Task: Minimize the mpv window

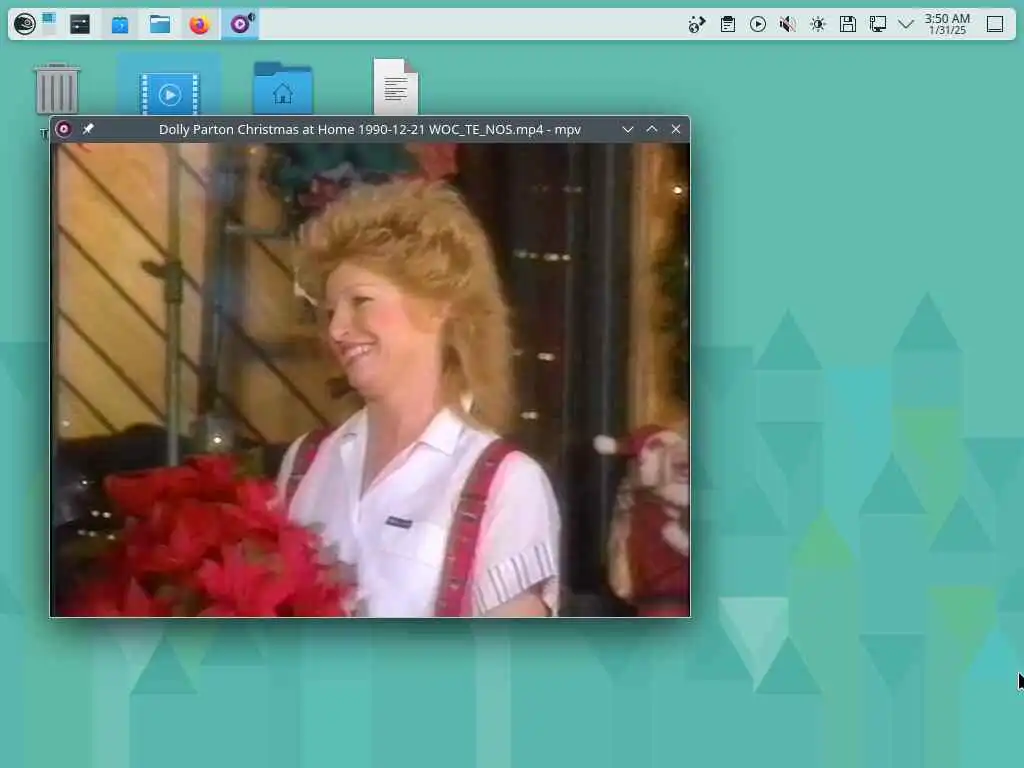Action: point(628,129)
